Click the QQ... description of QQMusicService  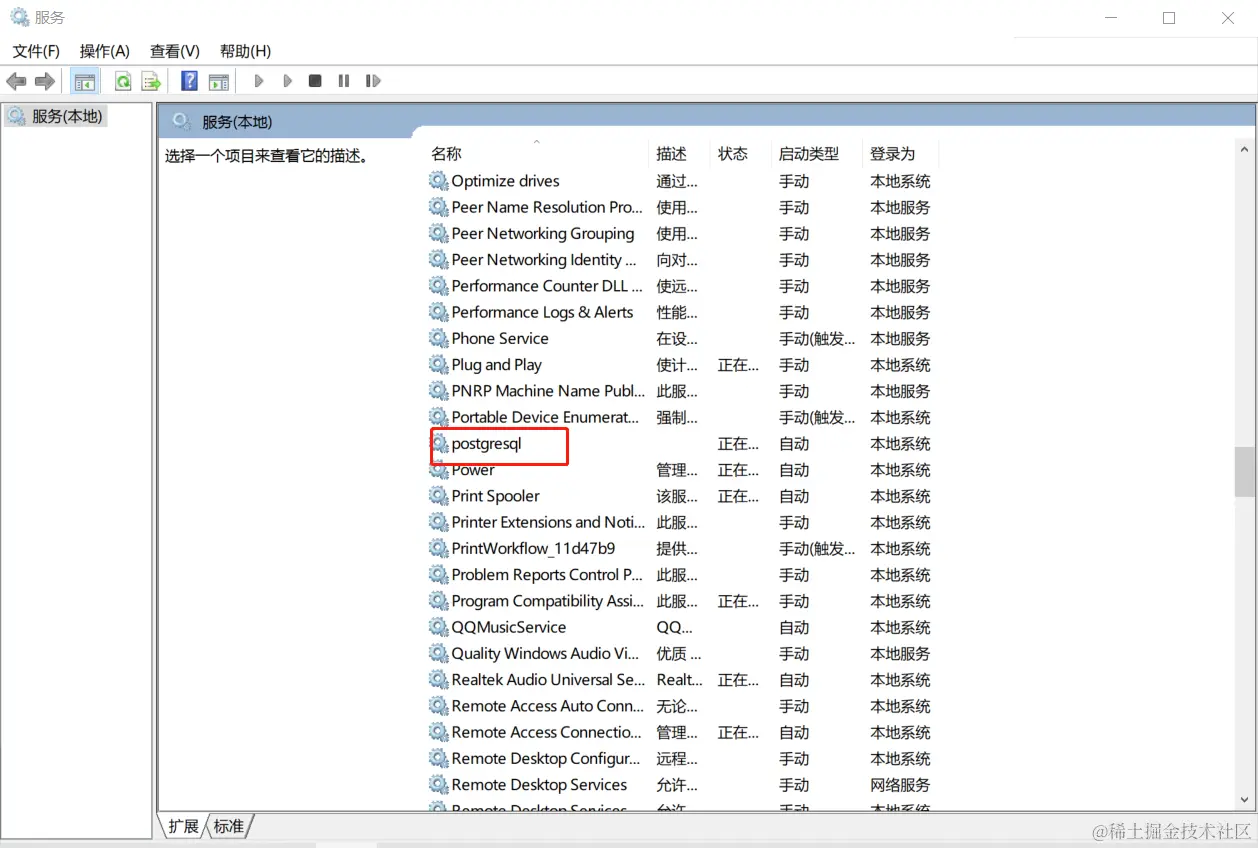674,627
